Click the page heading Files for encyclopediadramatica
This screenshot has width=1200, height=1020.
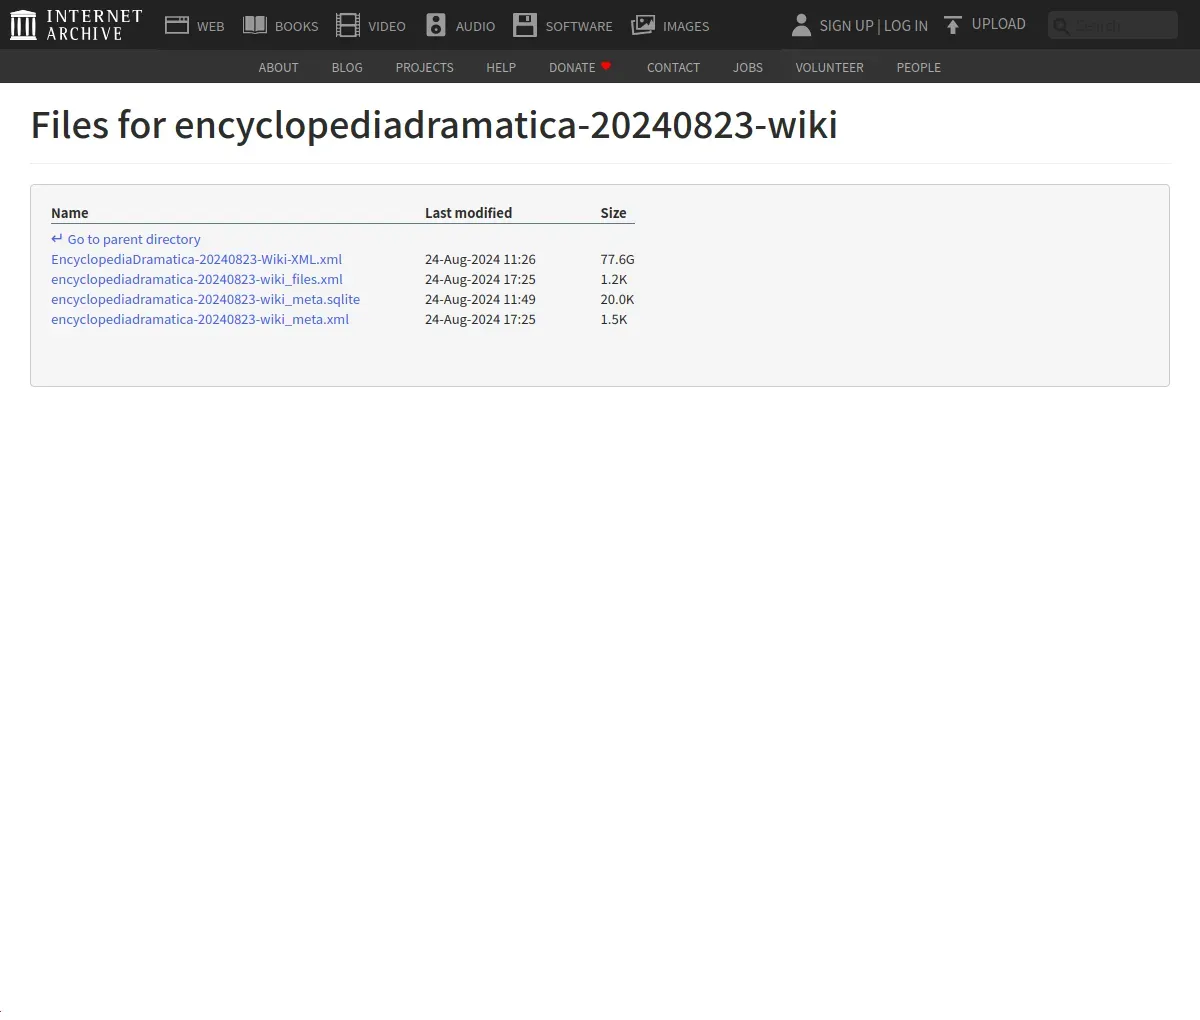click(x=434, y=126)
